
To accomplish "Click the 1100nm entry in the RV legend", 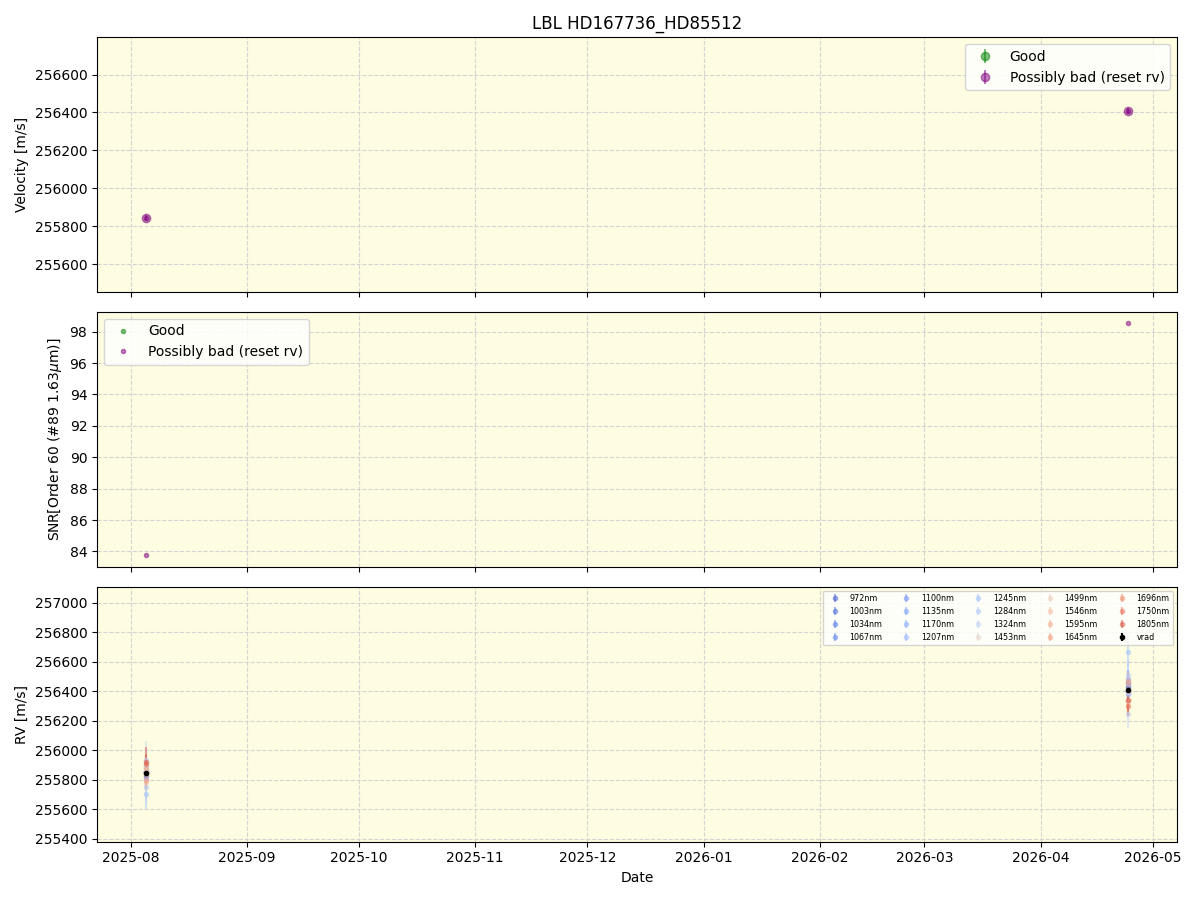I will (938, 598).
